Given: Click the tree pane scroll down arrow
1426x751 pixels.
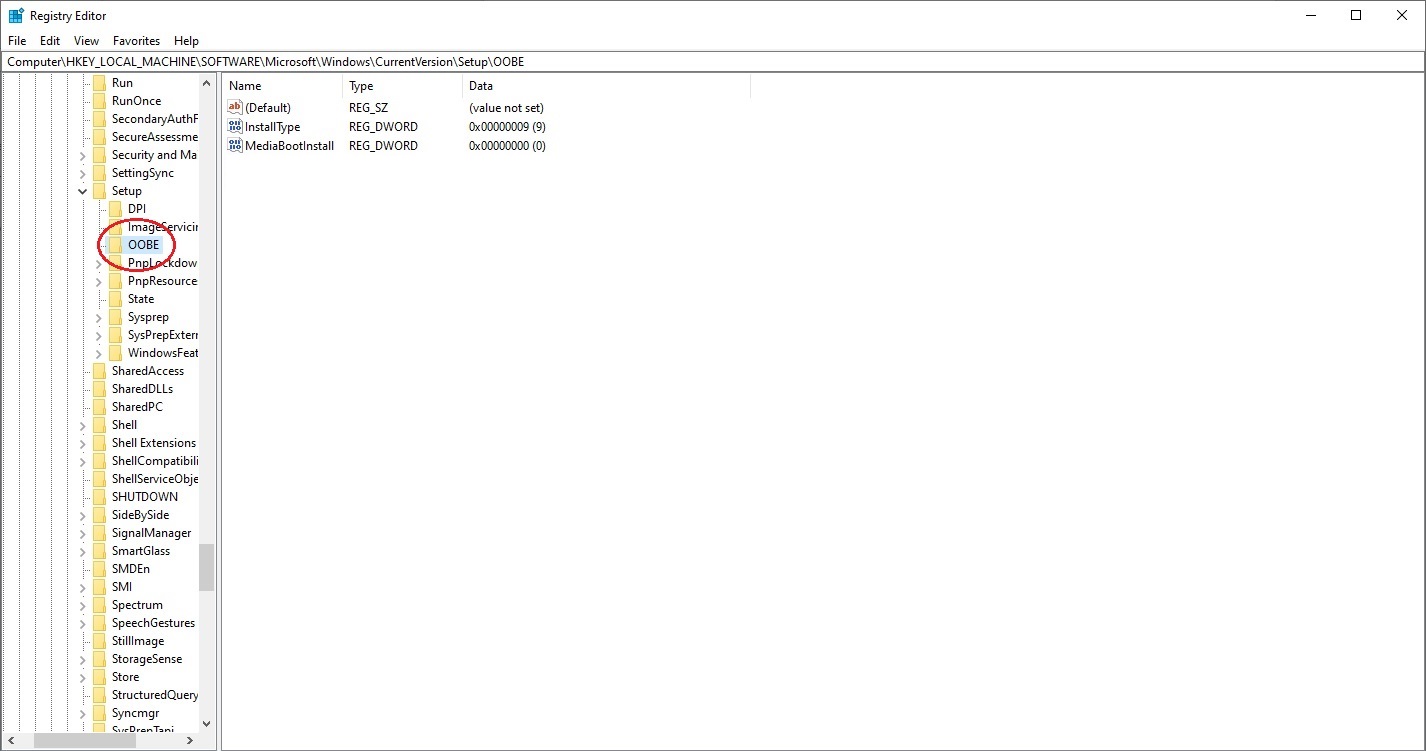Looking at the screenshot, I should (207, 723).
